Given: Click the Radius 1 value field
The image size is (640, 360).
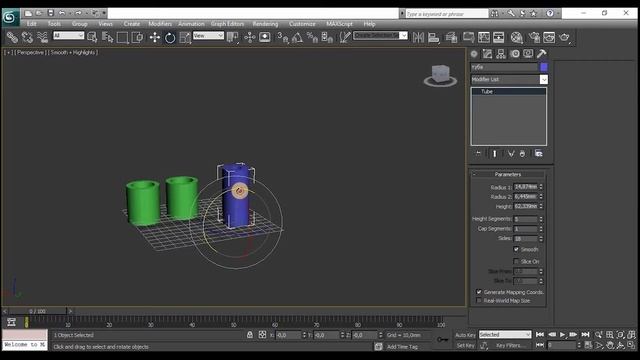Looking at the screenshot, I should [526, 187].
